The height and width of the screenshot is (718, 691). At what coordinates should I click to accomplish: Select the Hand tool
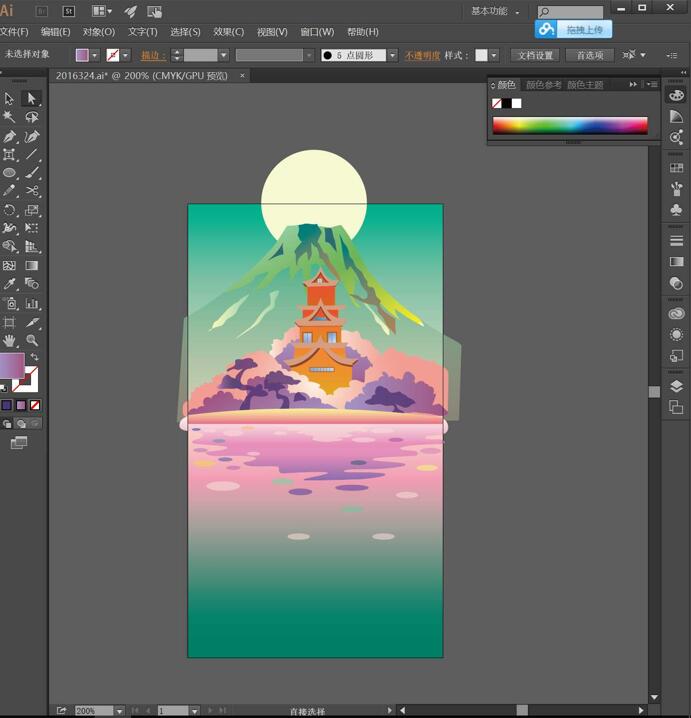[x=9, y=341]
